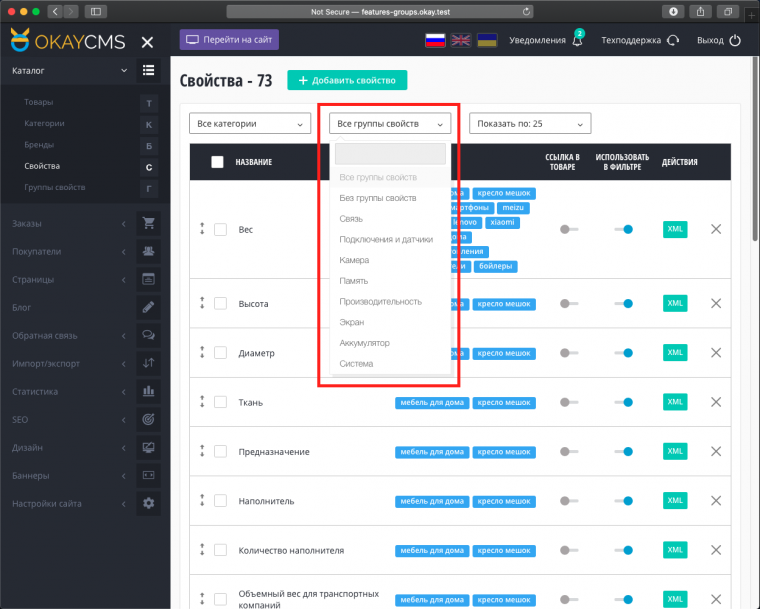
Task: Click the Добавить свойство button
Action: pos(347,81)
